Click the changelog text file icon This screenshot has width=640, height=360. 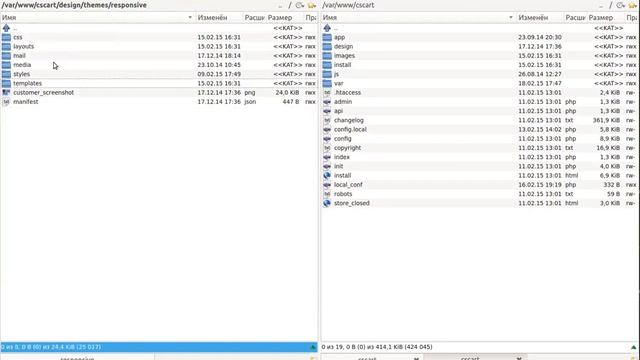[x=327, y=120]
